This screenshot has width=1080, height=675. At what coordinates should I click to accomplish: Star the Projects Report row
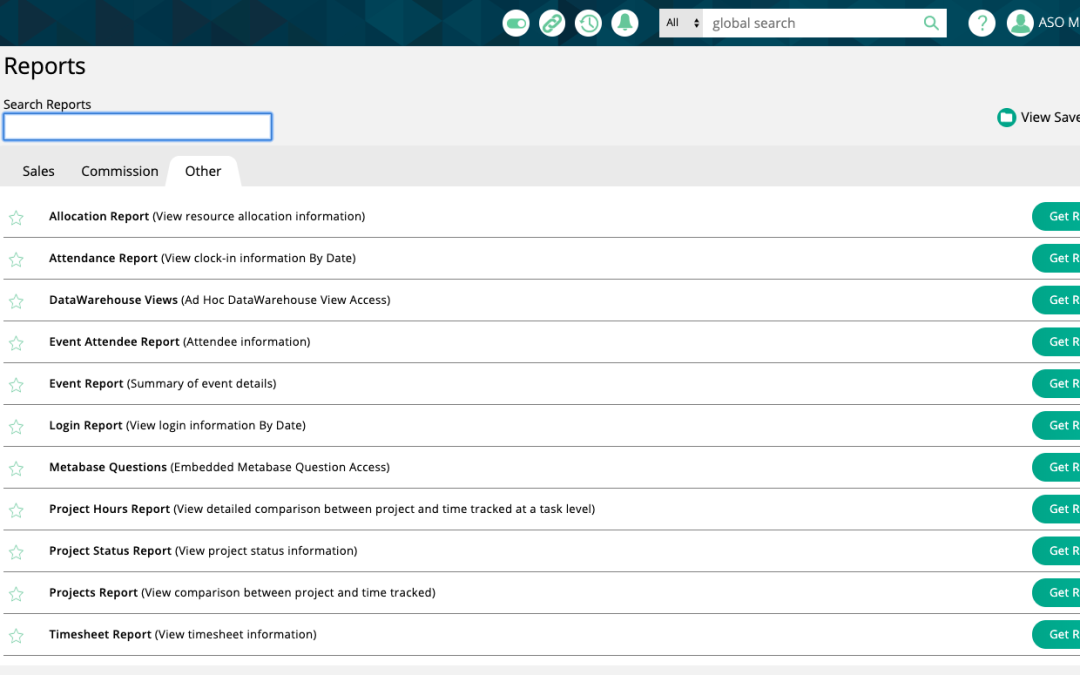(x=17, y=594)
